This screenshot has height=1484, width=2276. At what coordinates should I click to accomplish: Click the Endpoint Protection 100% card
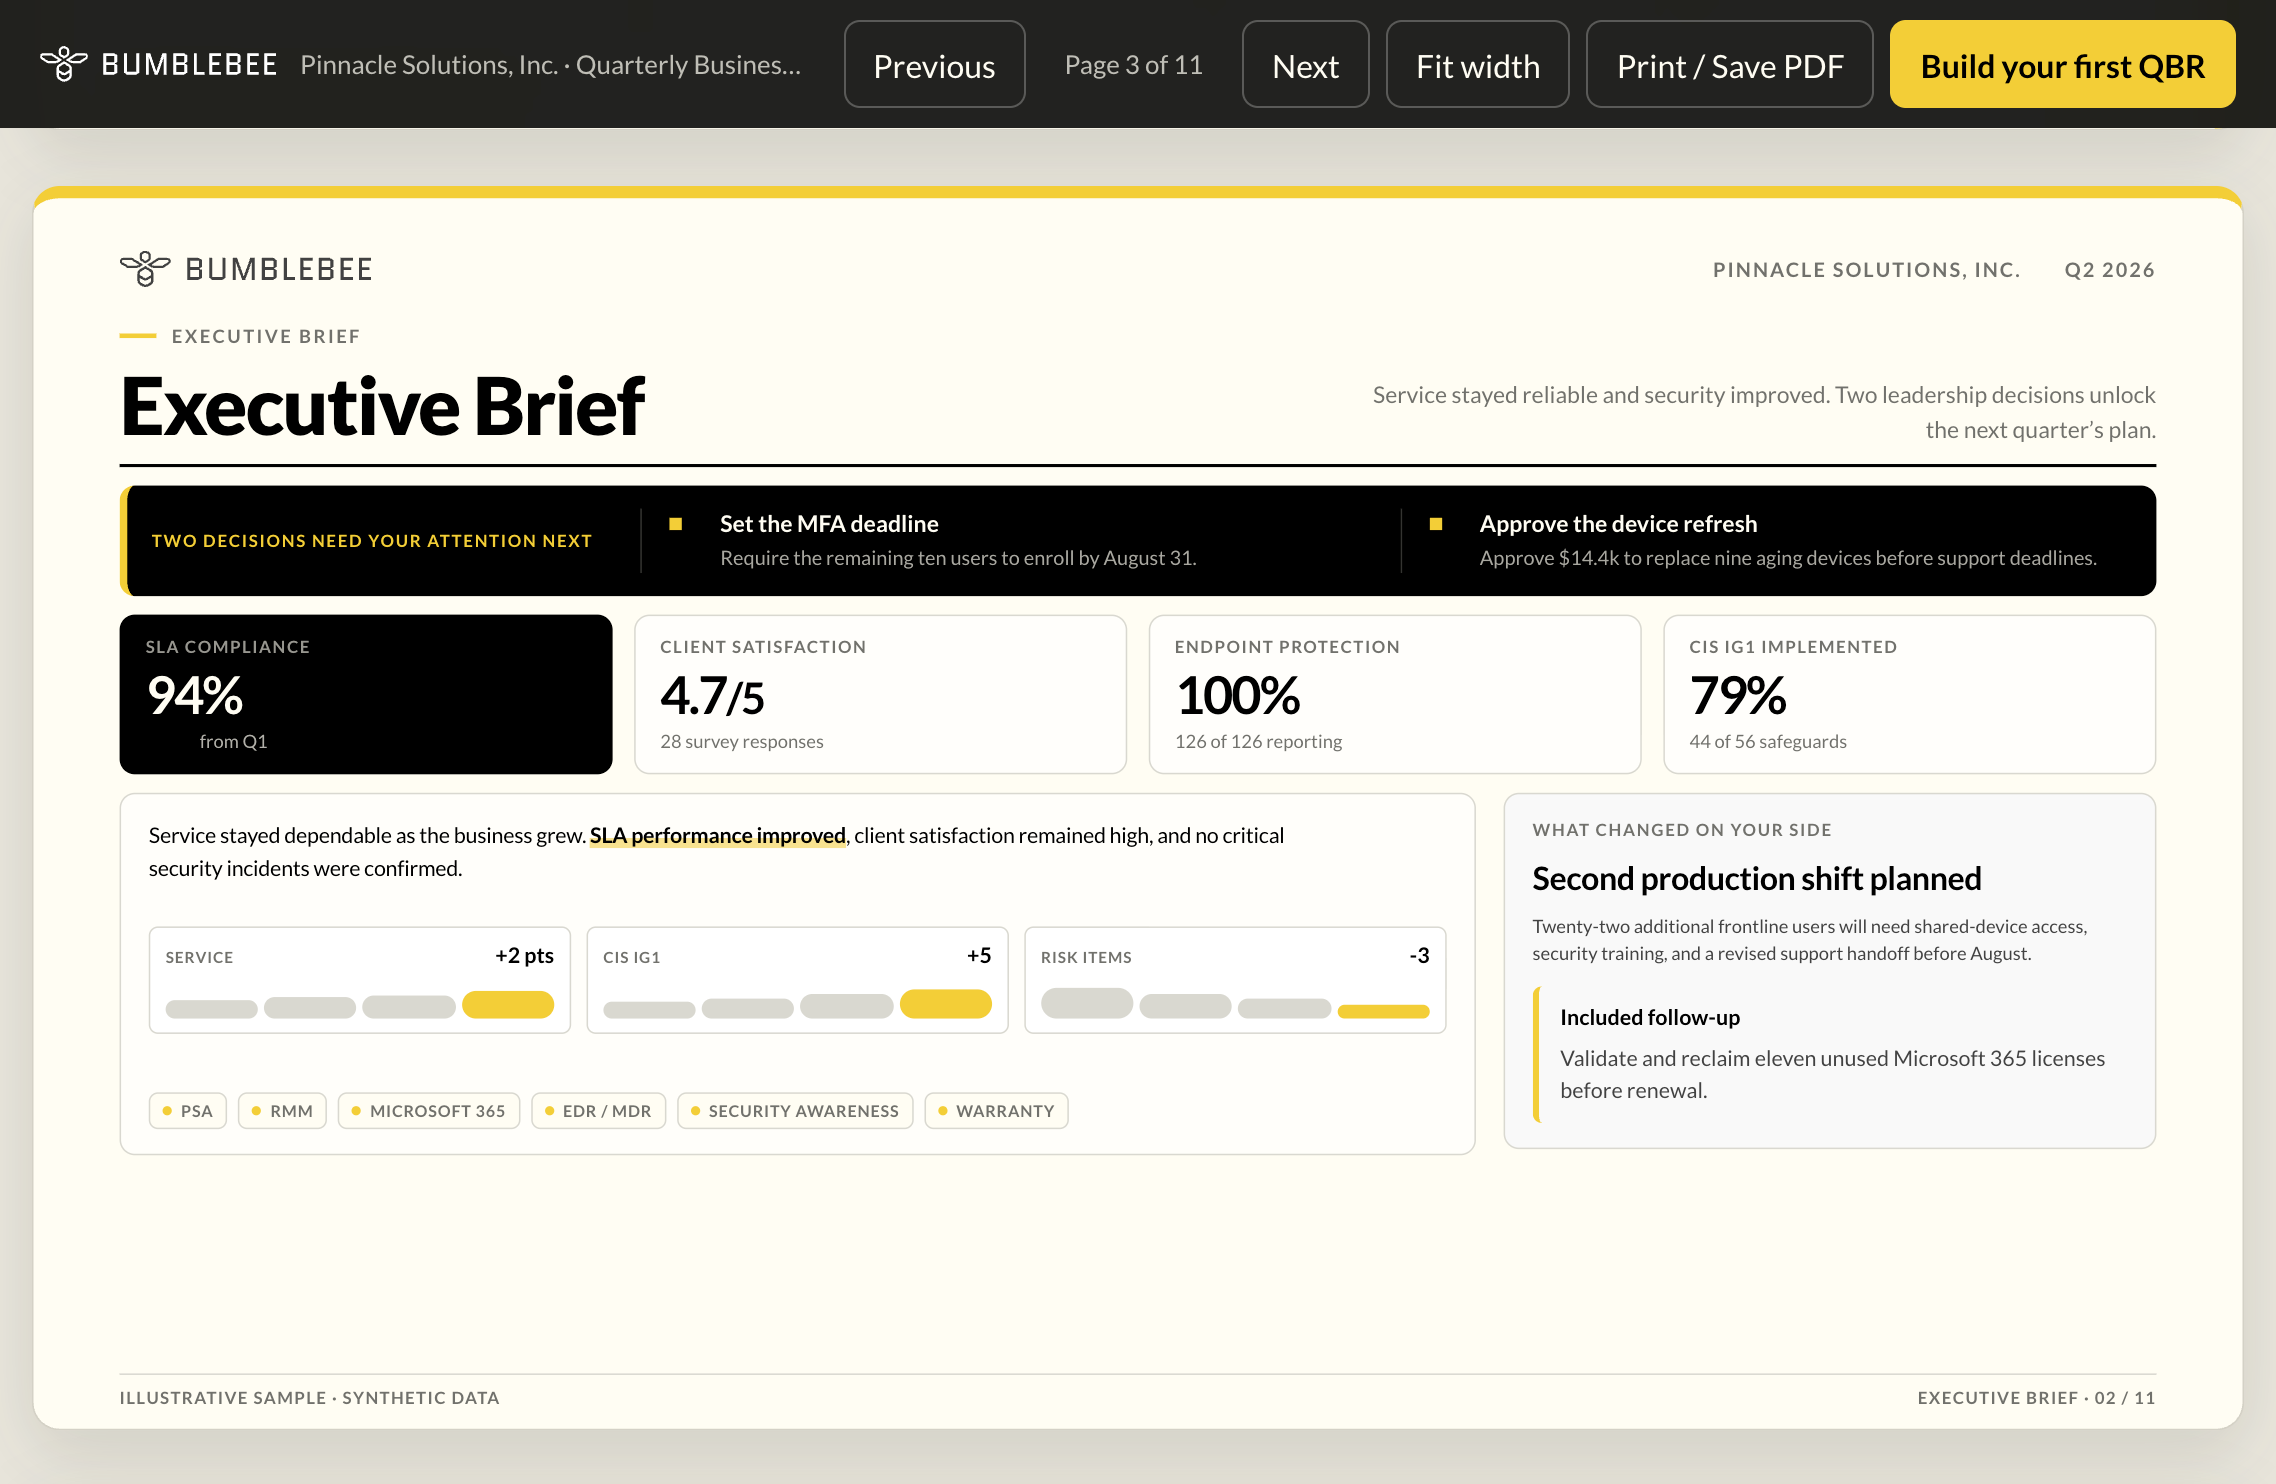[x=1395, y=694]
